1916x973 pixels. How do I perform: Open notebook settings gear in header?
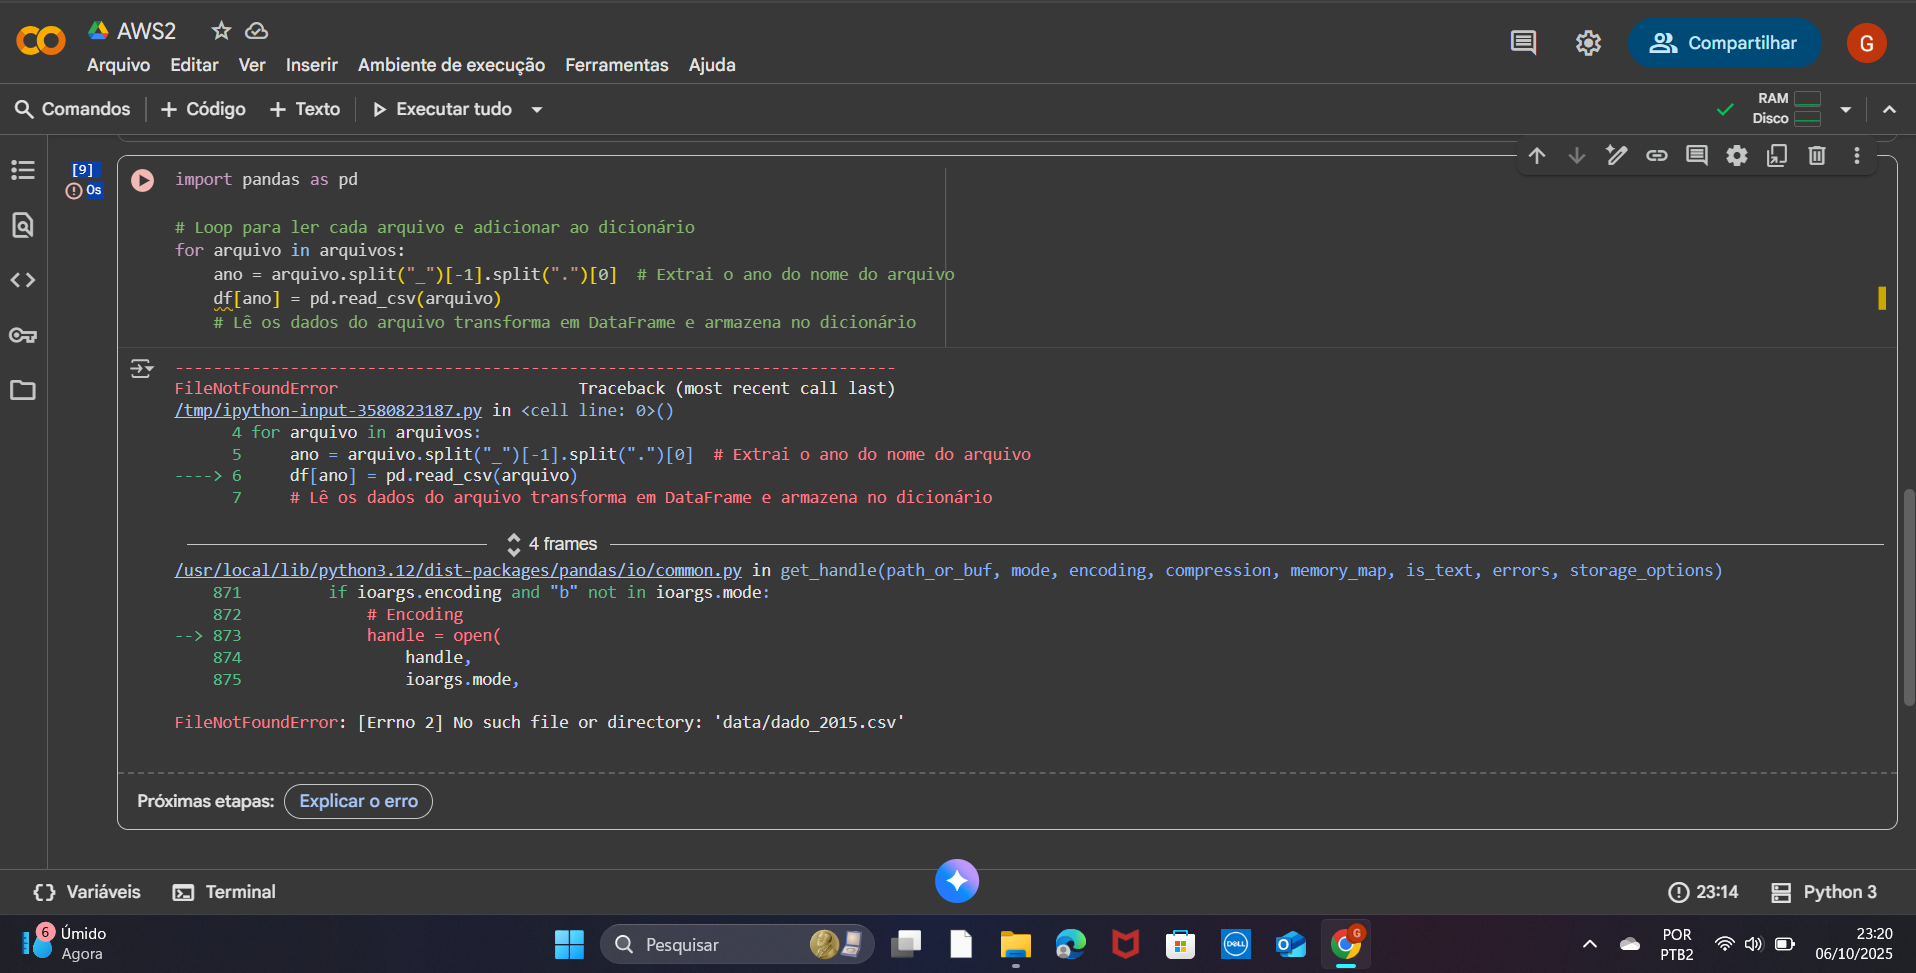(1588, 43)
